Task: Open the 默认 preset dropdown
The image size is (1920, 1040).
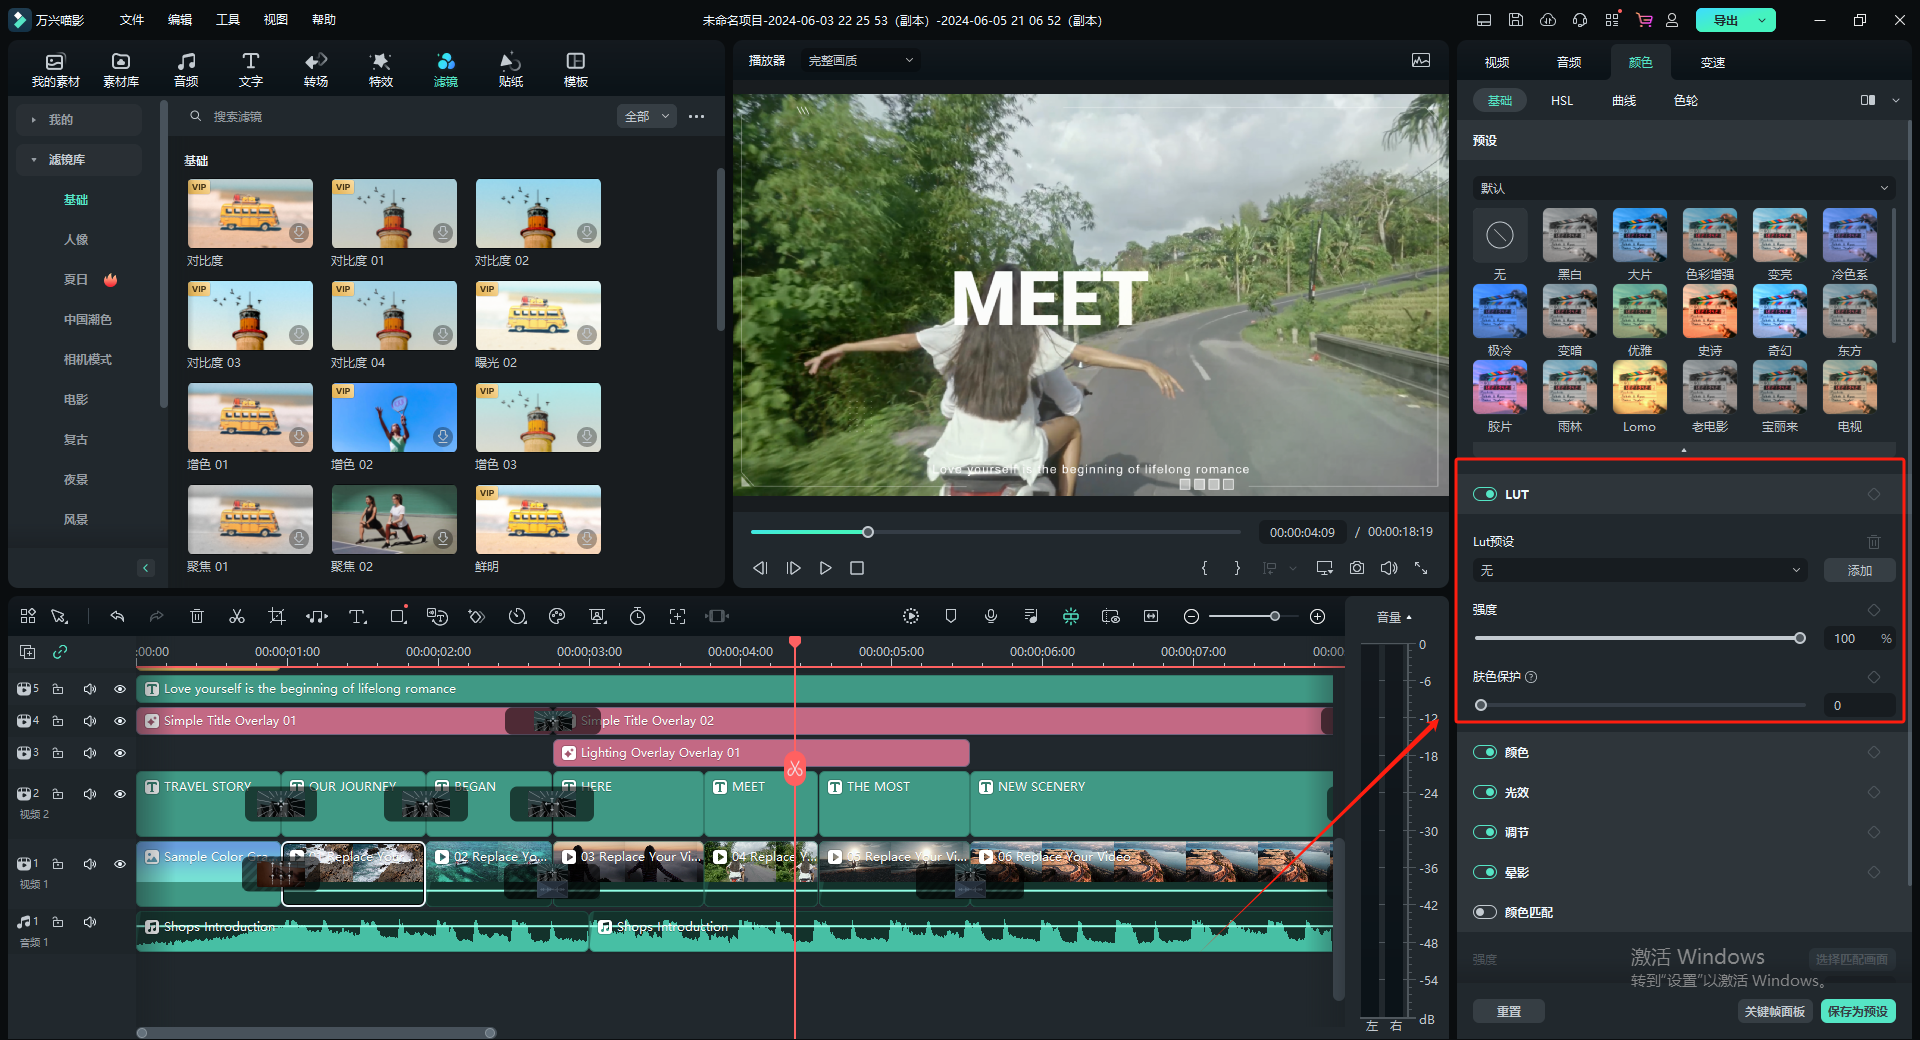Action: coord(1684,188)
